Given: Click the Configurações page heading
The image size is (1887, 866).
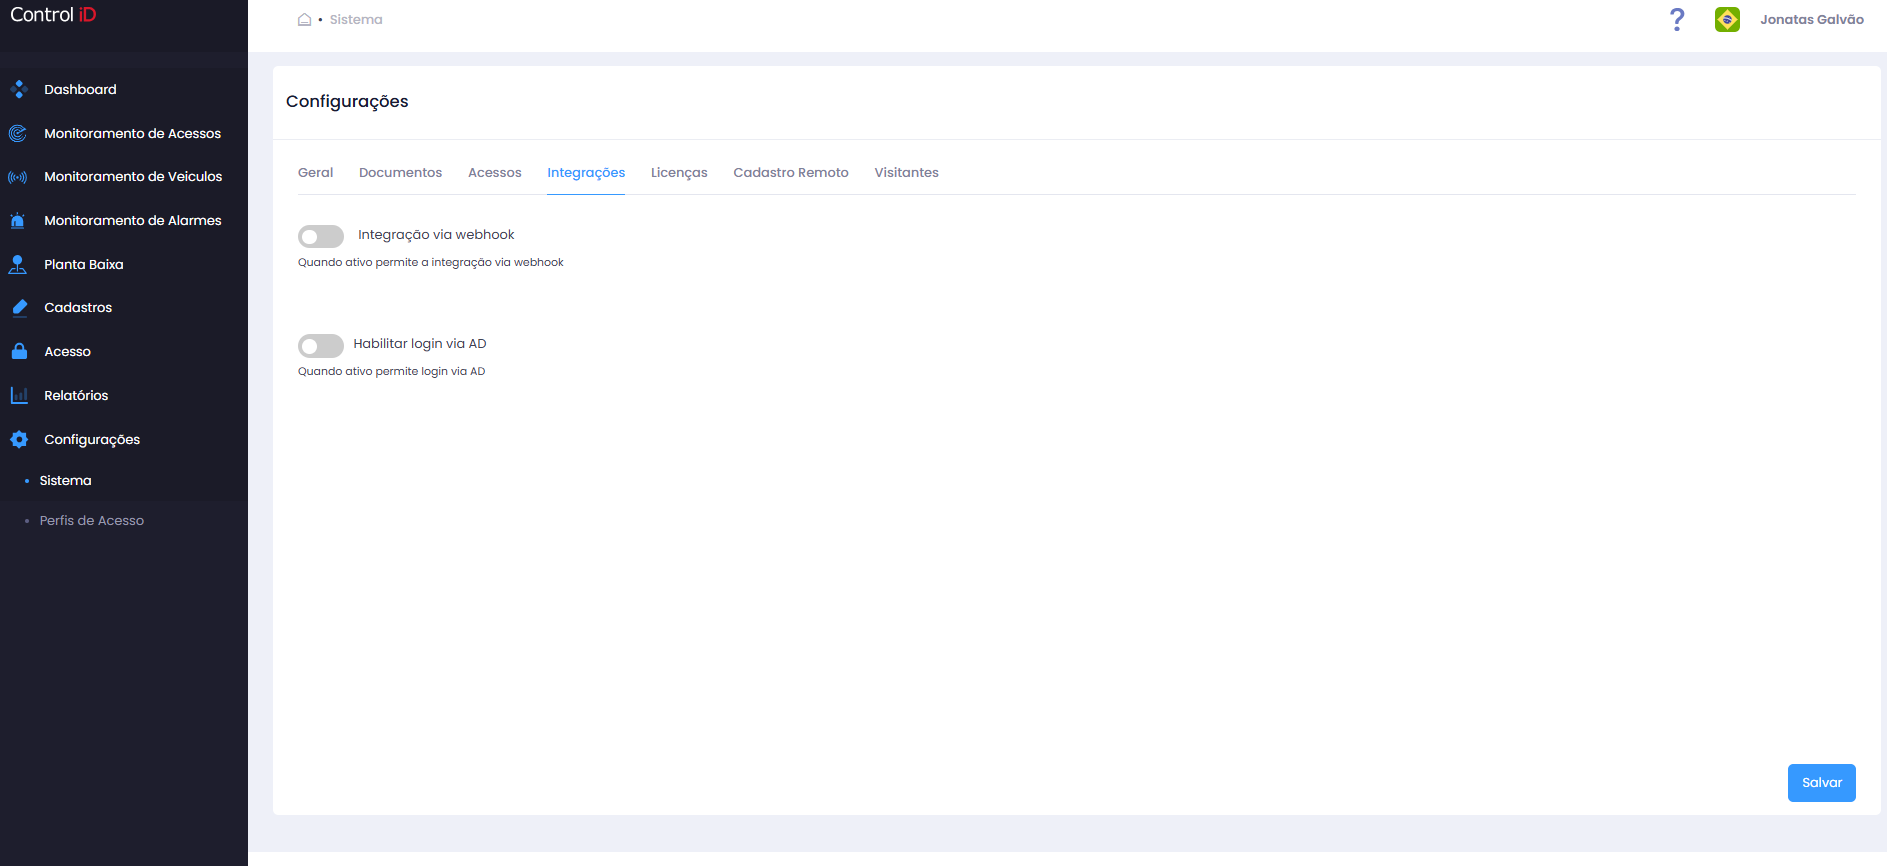Looking at the screenshot, I should click(x=347, y=102).
